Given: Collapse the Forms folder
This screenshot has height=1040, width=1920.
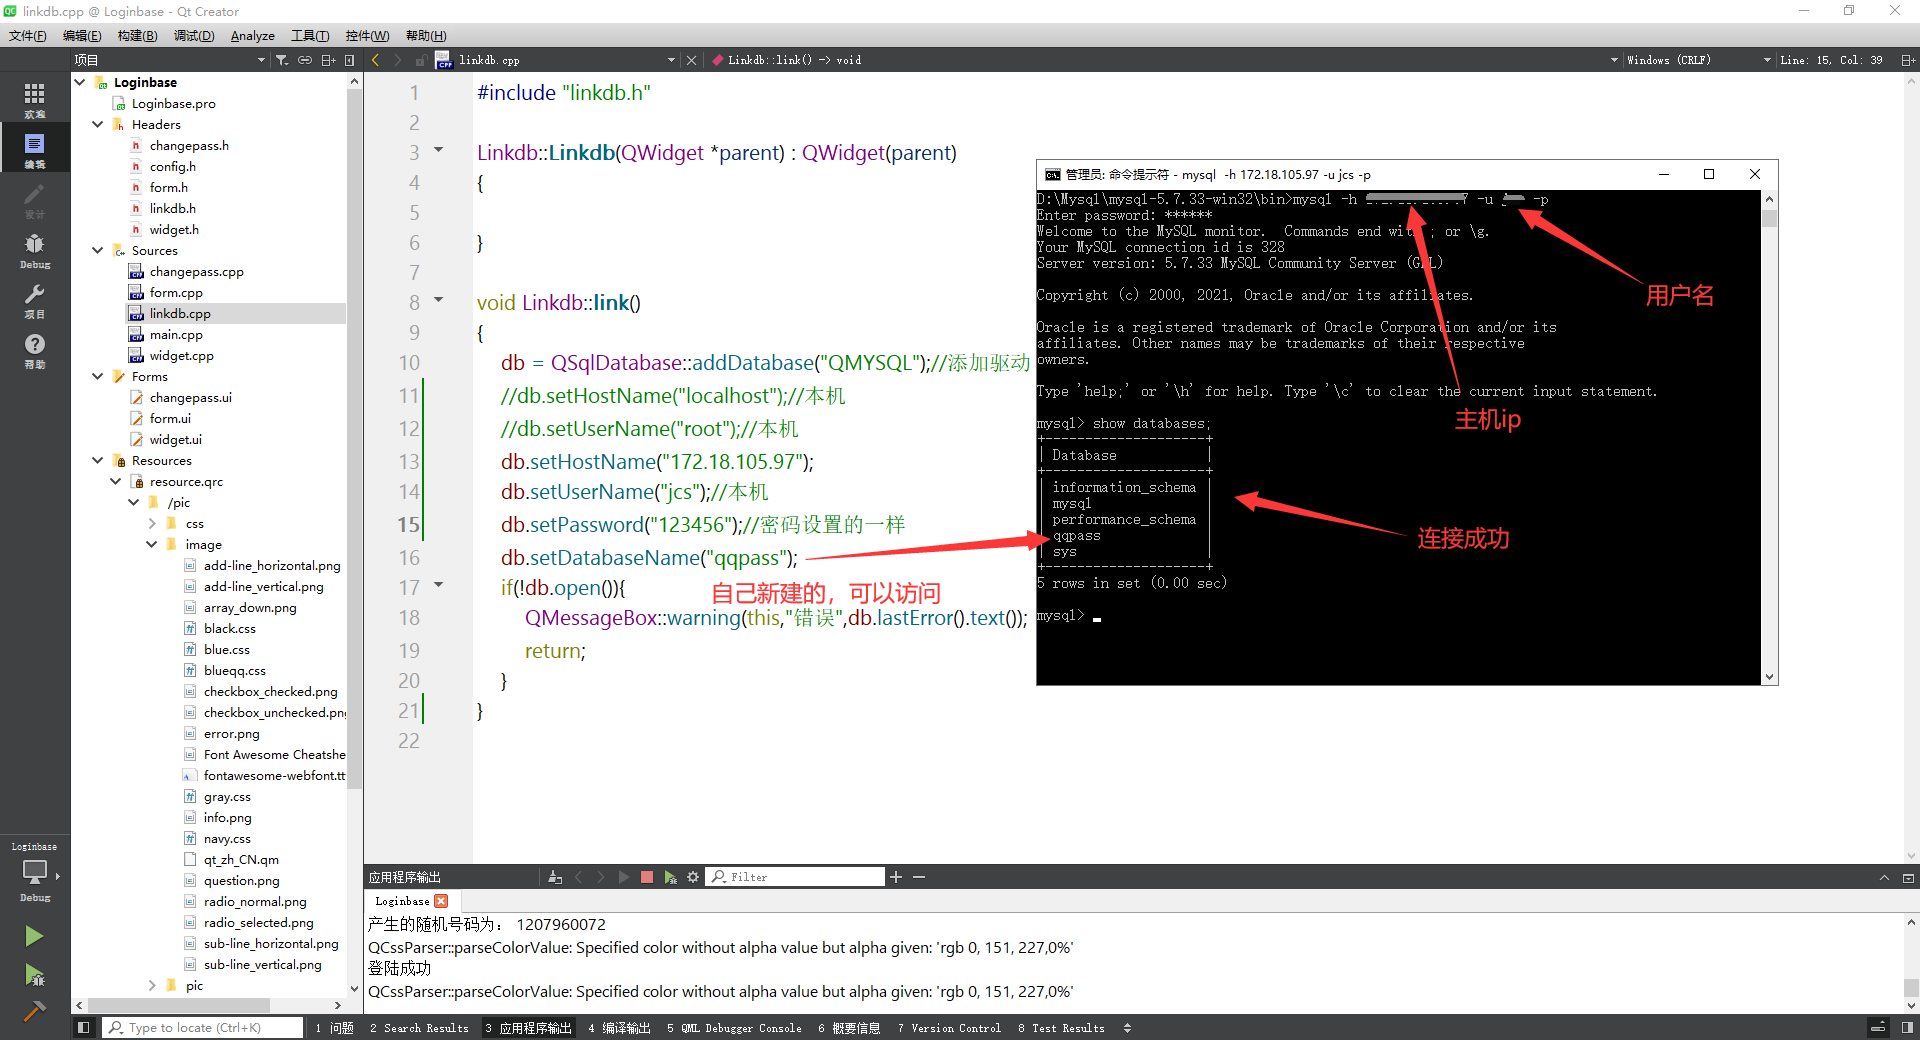Looking at the screenshot, I should coord(98,376).
